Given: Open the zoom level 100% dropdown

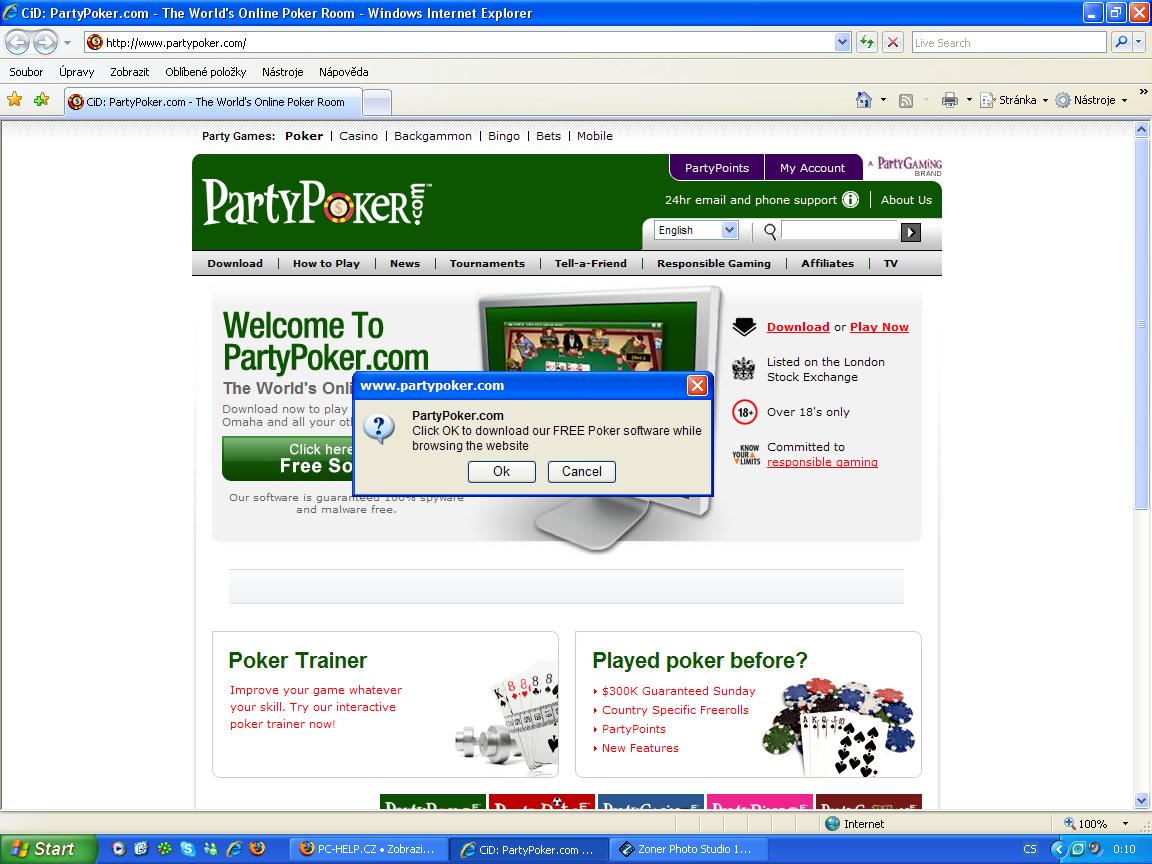Looking at the screenshot, I should tap(1125, 824).
